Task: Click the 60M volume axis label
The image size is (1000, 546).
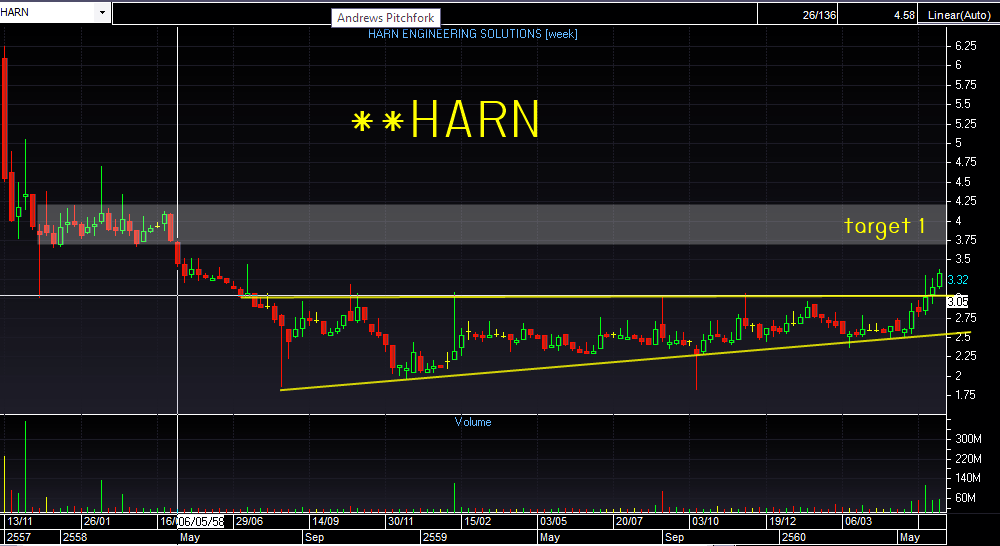Action: 965,498
